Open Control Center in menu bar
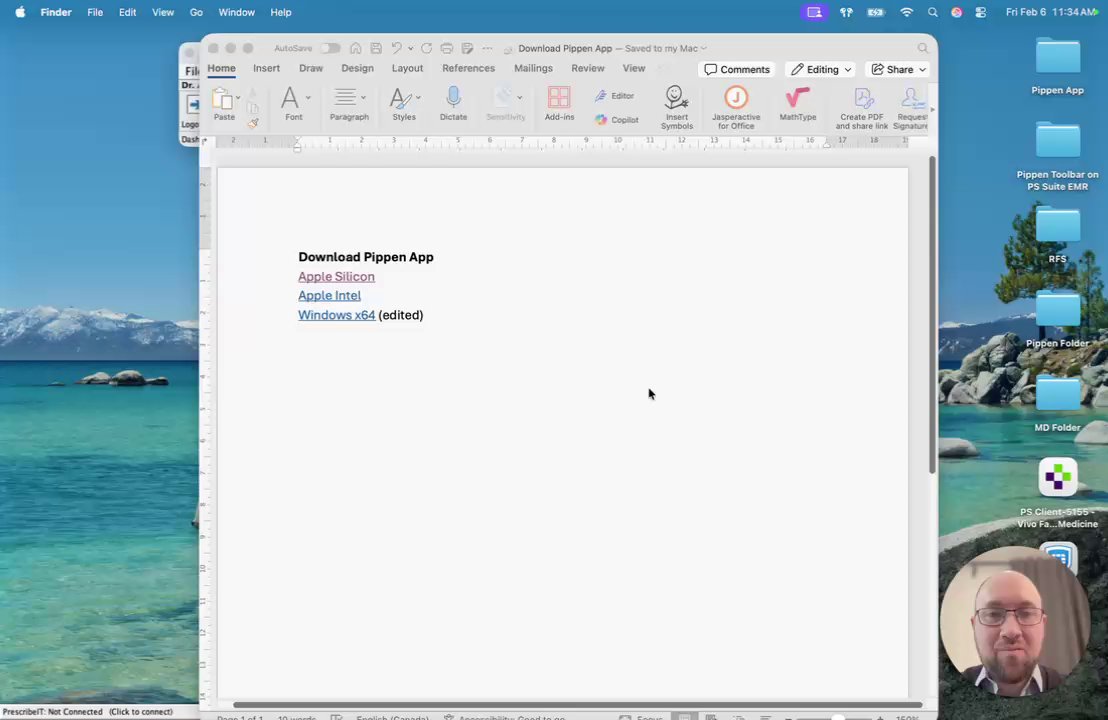This screenshot has height=720, width=1108. pos(980,12)
